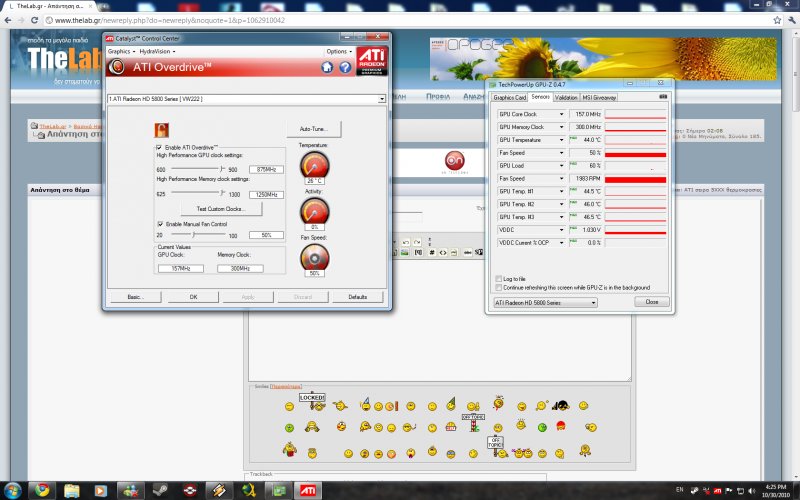Screen dimensions: 800x500
Task: Click the Home icon in Catalyst Control Center
Action: click(327, 67)
